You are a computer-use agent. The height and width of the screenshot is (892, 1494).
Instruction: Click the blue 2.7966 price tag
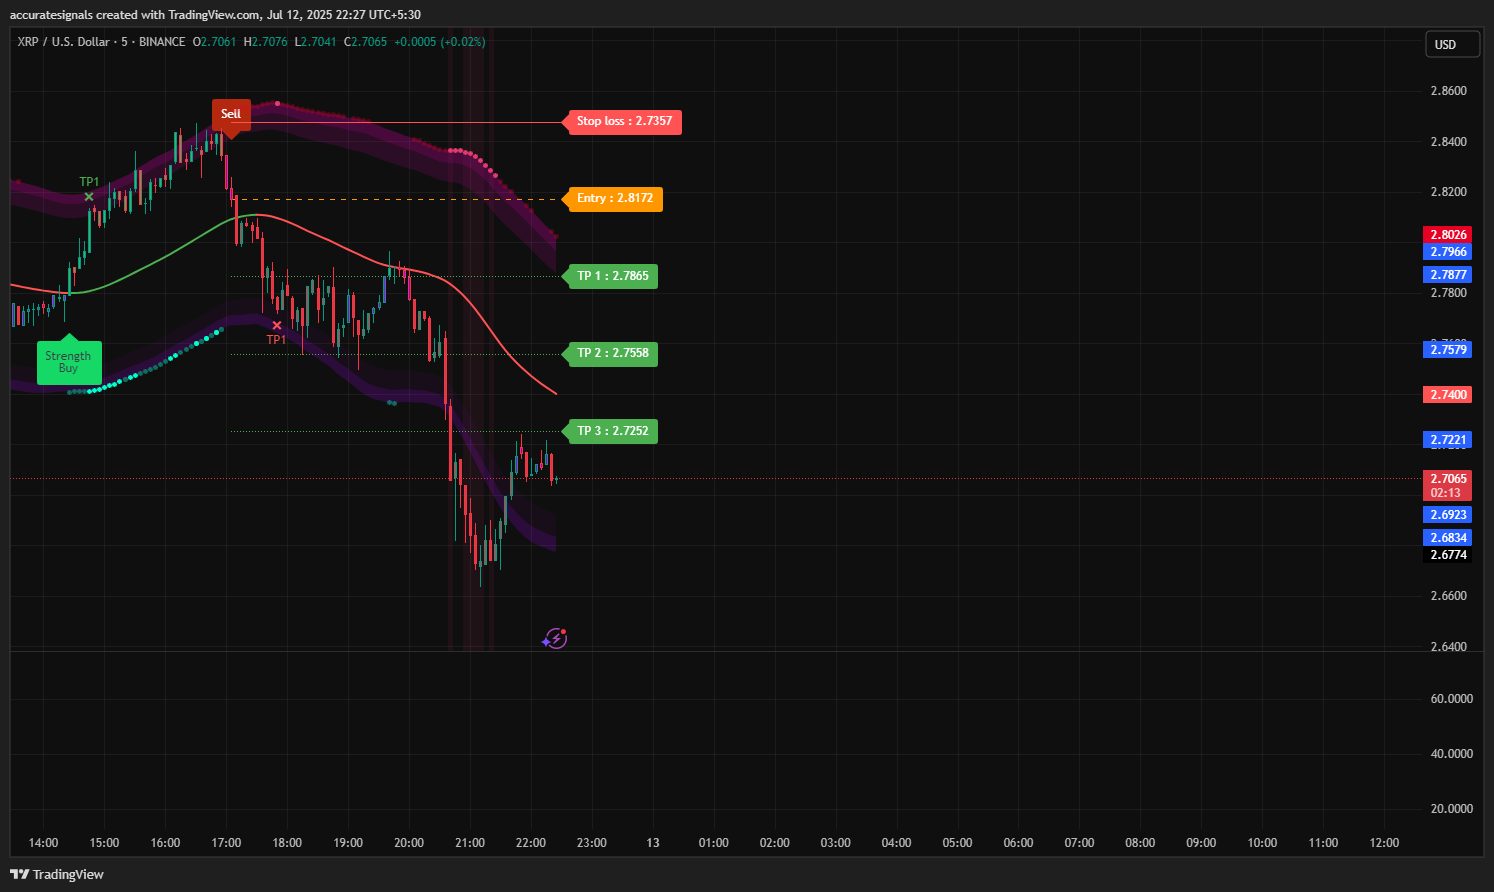(x=1448, y=252)
